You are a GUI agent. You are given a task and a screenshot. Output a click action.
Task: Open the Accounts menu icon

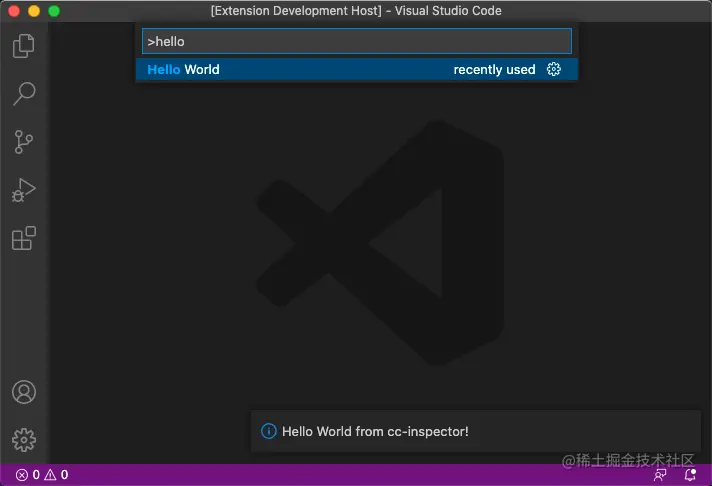pos(24,392)
